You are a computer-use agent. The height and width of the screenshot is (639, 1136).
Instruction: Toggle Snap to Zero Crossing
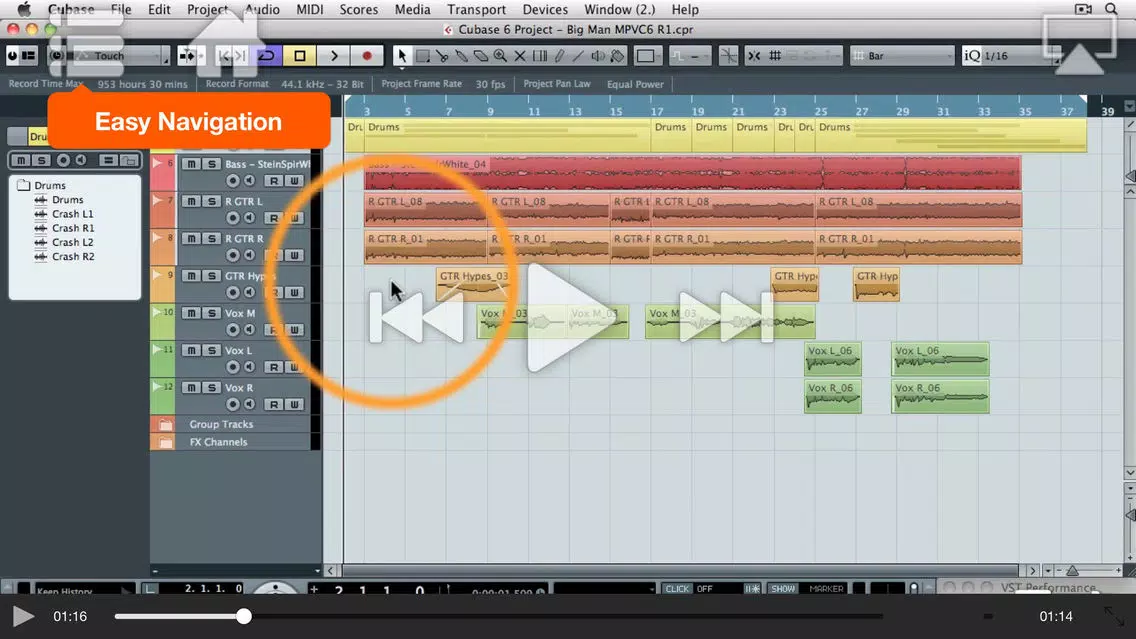tap(728, 56)
